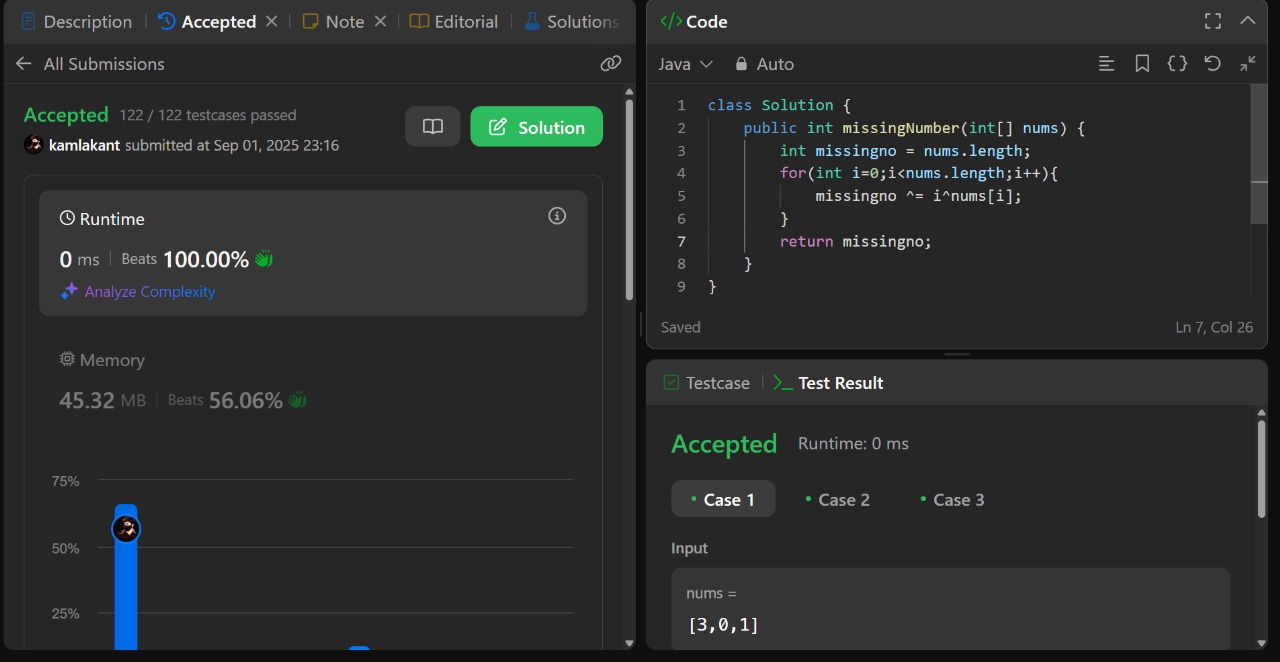Select the Case 3 testcase
Viewport: 1280px width, 662px height.
tap(952, 500)
